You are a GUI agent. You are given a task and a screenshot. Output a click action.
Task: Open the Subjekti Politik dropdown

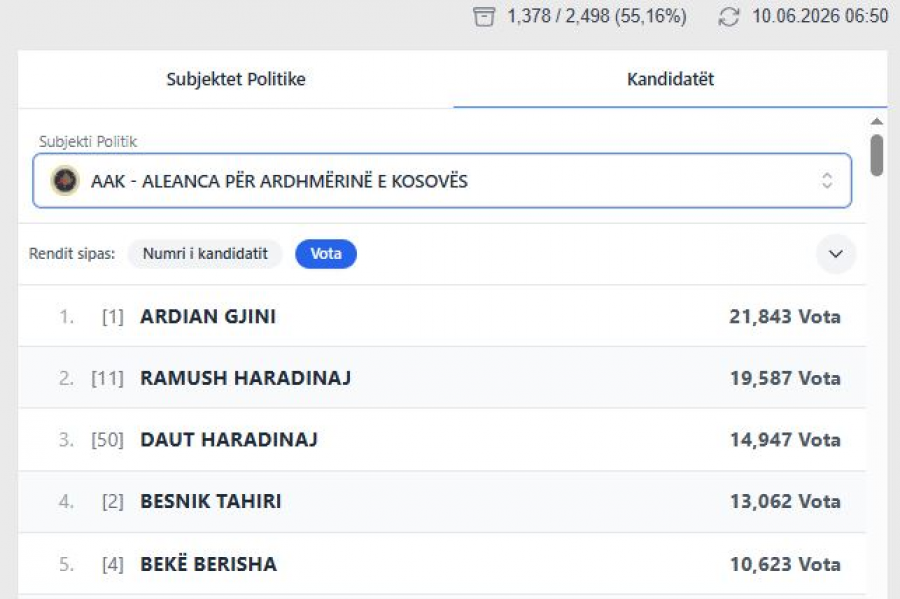tap(442, 181)
